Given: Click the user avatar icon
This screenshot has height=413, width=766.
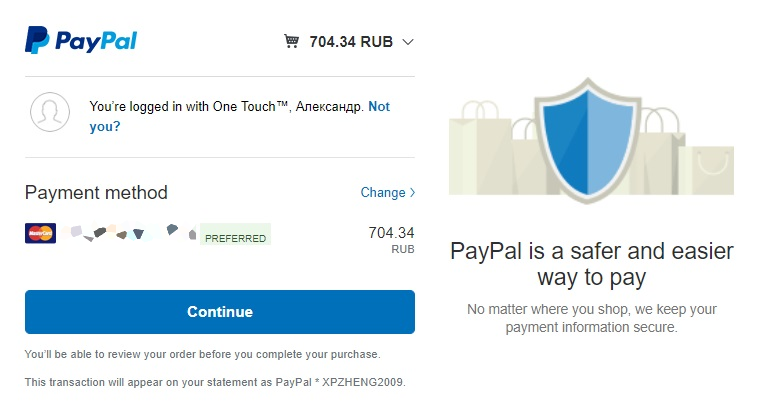Looking at the screenshot, I should click(x=50, y=112).
